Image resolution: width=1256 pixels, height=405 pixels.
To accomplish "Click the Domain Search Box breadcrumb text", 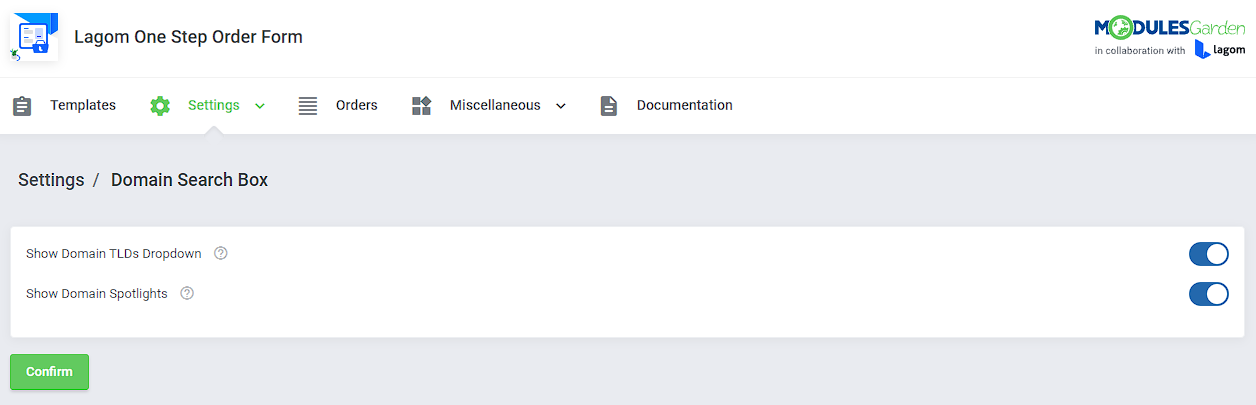I will click(189, 180).
